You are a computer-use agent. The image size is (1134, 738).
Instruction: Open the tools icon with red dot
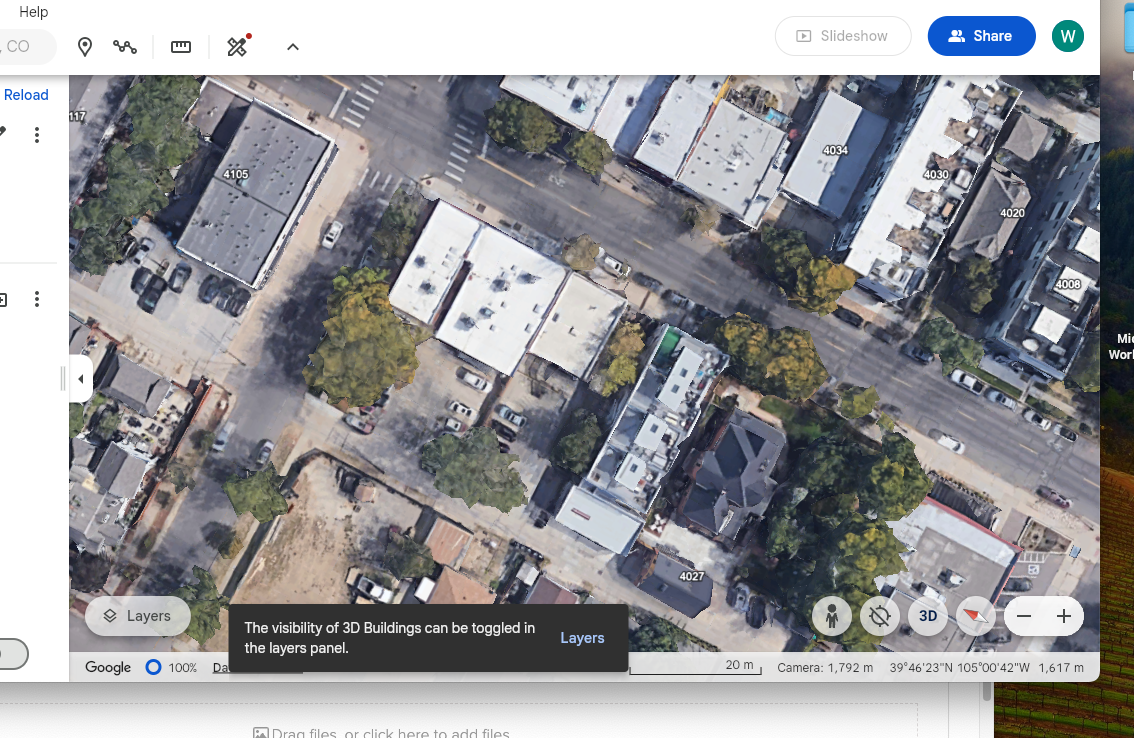tap(237, 47)
